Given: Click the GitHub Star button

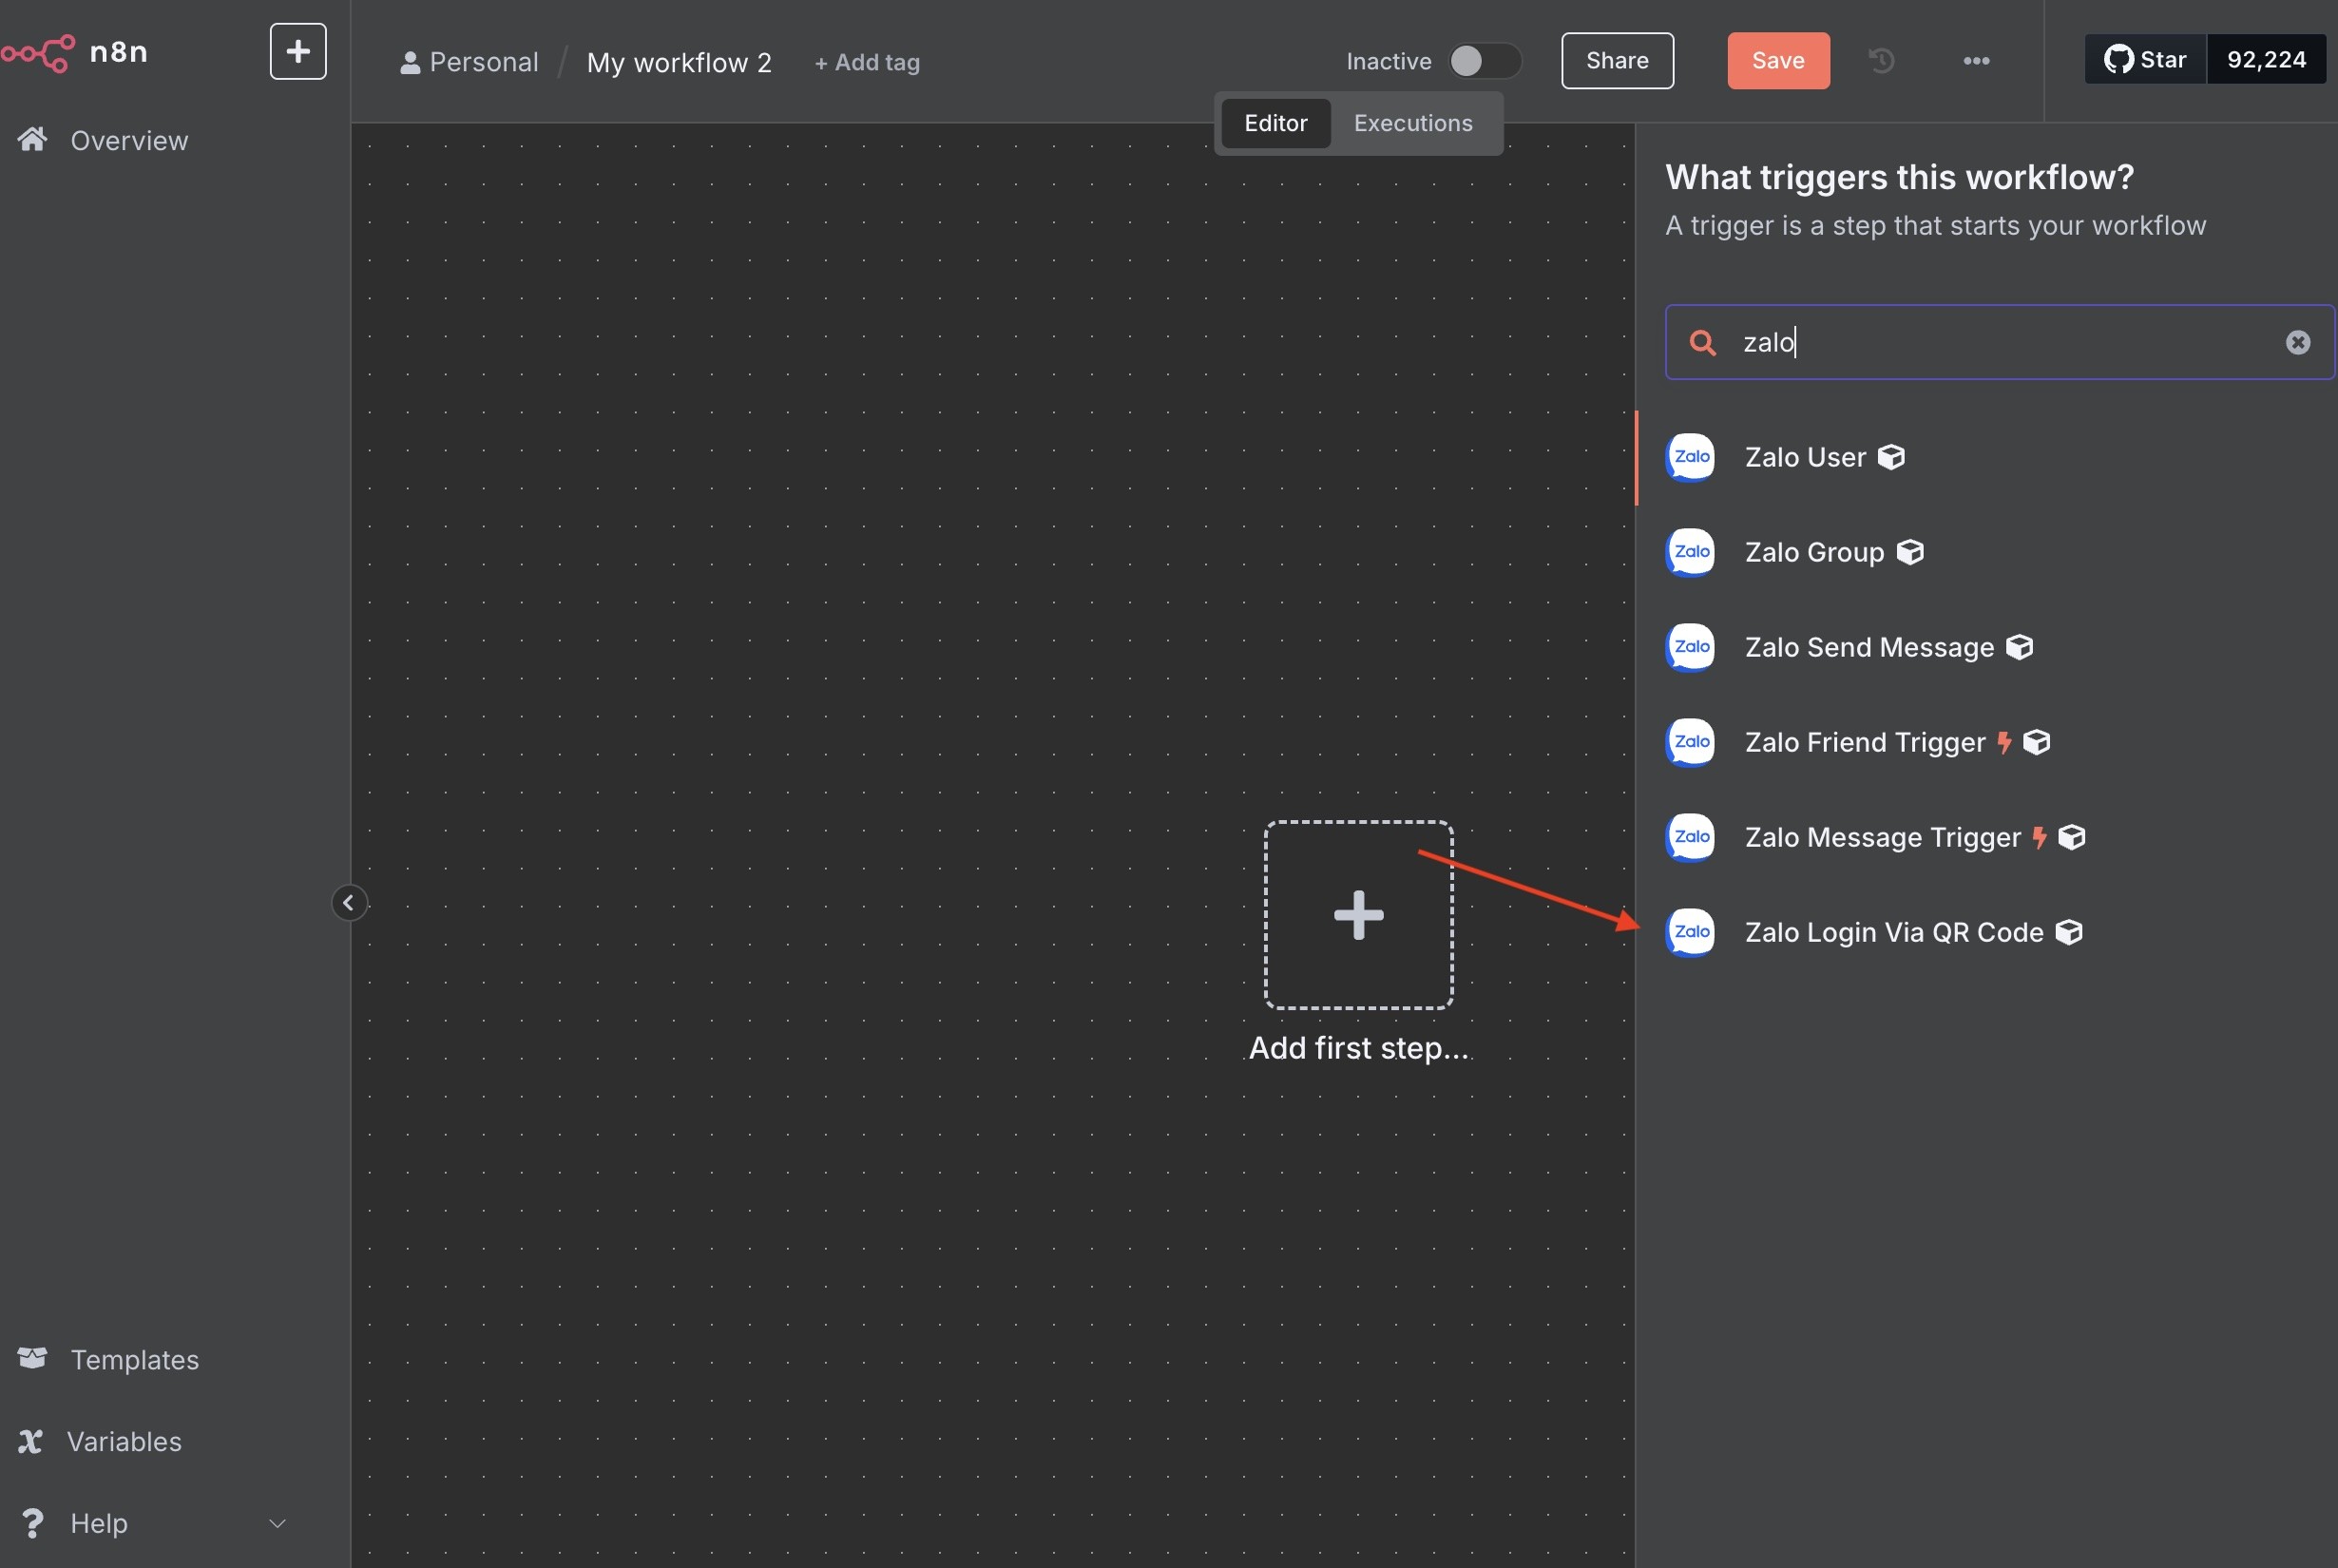Looking at the screenshot, I should point(2145,60).
